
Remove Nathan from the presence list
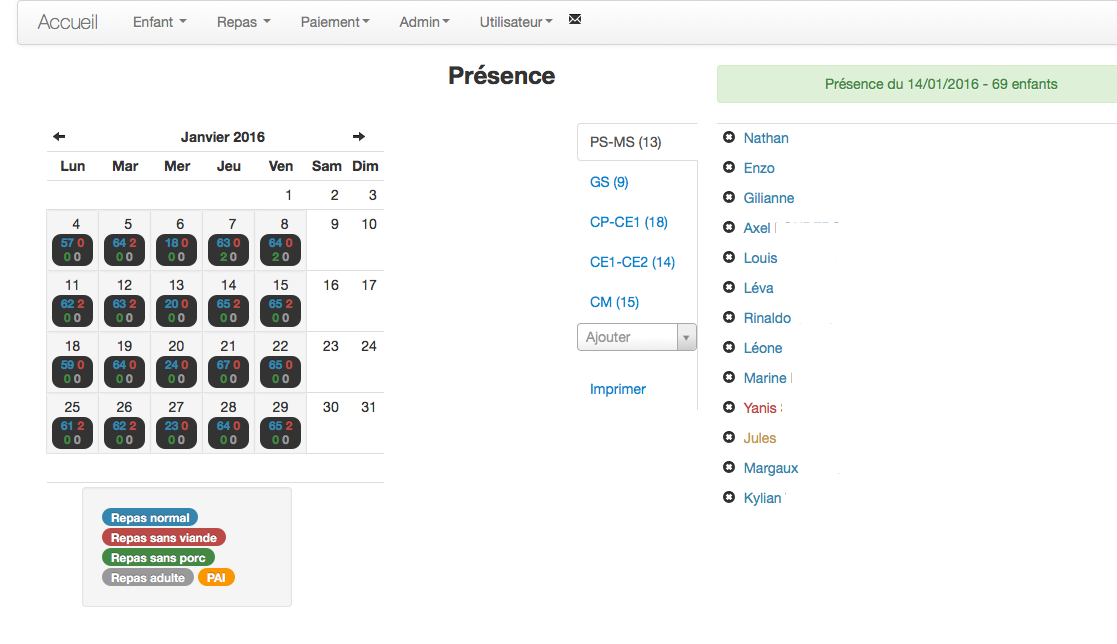pos(729,138)
